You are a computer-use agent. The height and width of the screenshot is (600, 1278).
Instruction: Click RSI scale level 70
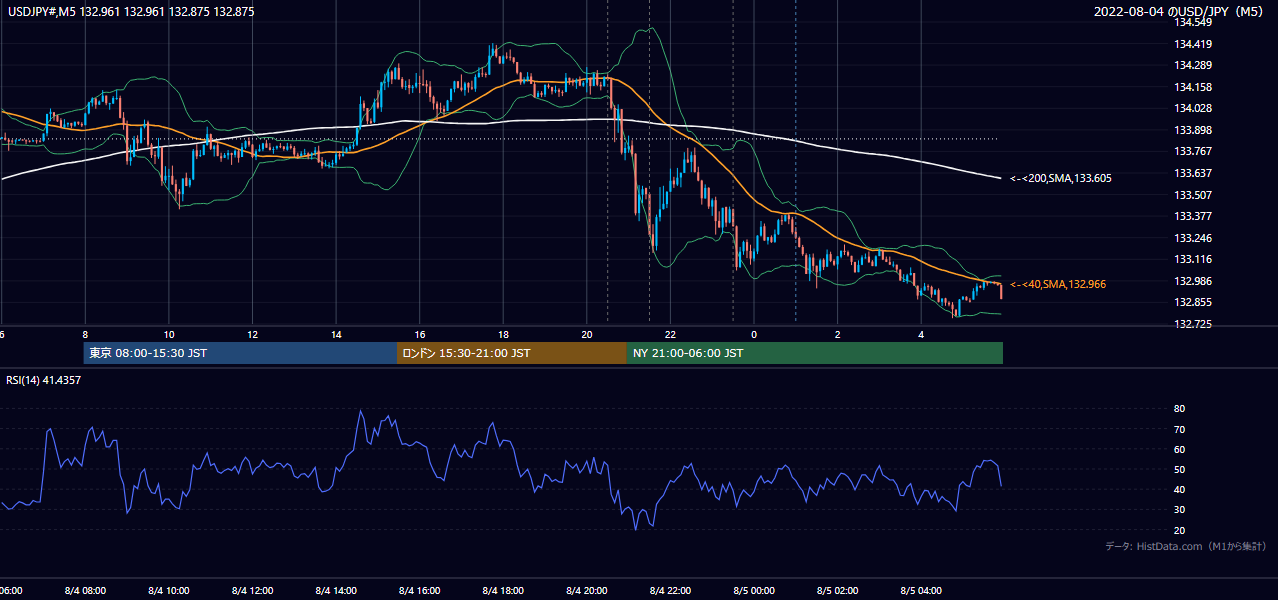[x=1180, y=429]
